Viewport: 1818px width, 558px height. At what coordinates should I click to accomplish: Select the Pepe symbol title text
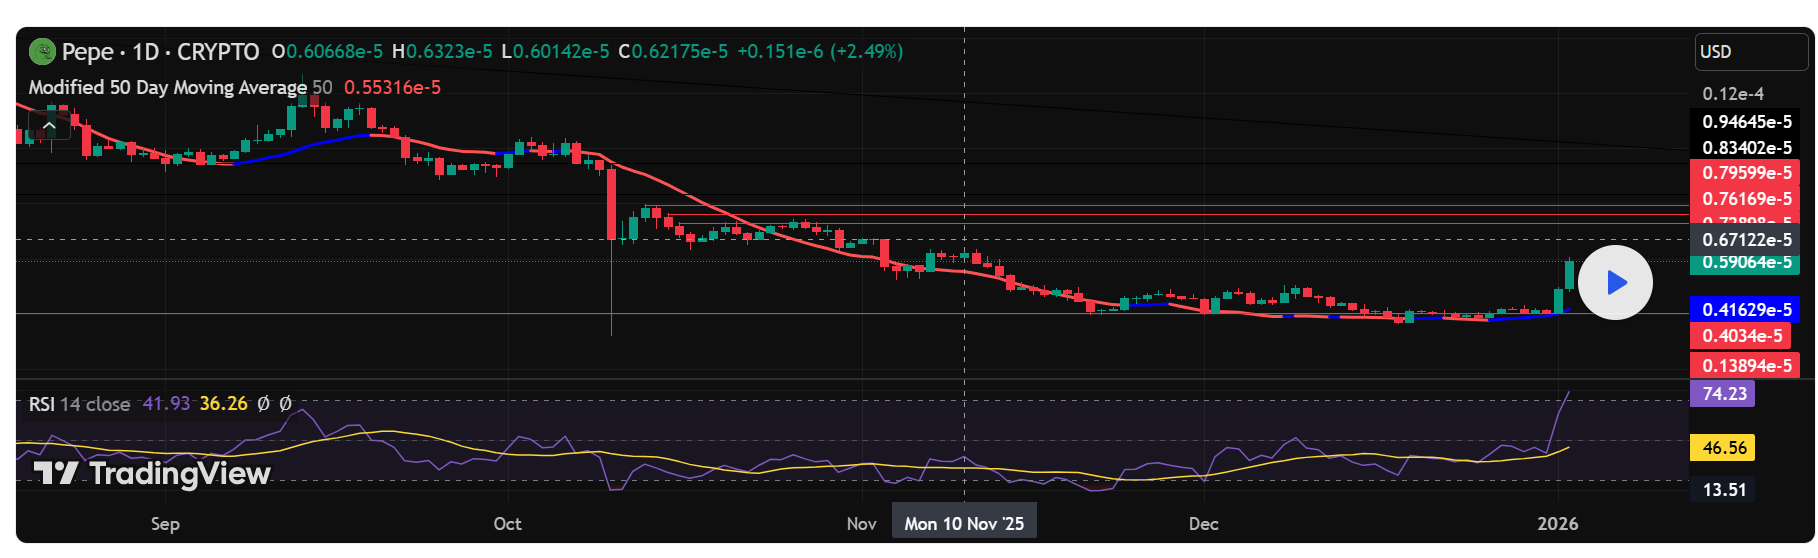click(x=160, y=51)
